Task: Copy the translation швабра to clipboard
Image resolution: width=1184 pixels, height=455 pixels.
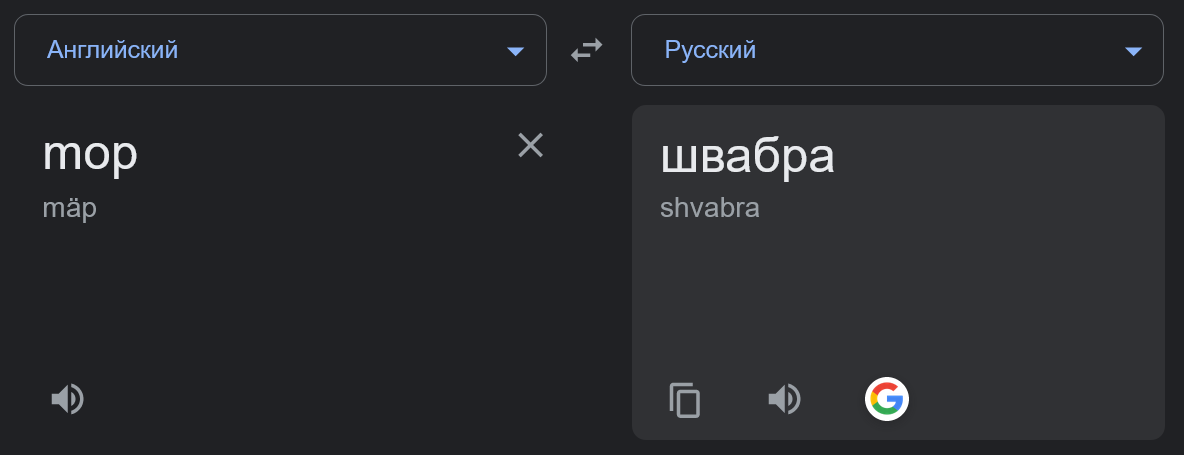Action: pos(685,400)
